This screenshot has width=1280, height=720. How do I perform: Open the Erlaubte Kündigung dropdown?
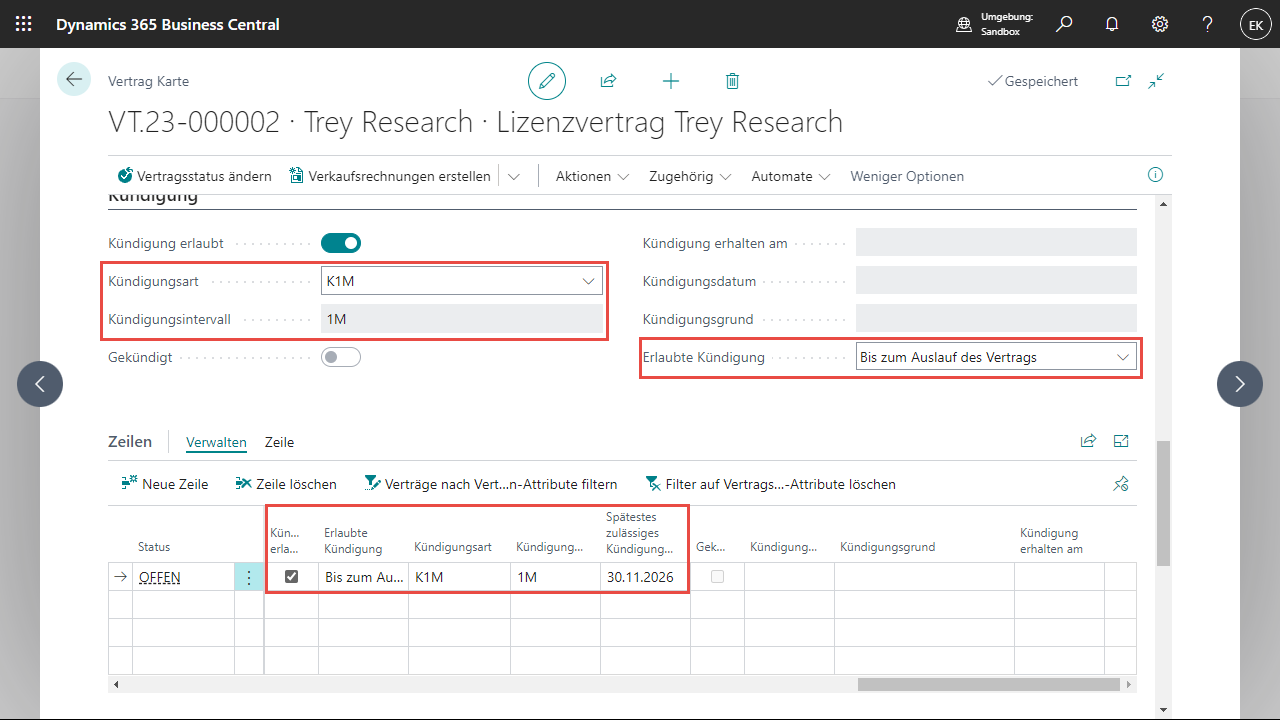click(1122, 357)
